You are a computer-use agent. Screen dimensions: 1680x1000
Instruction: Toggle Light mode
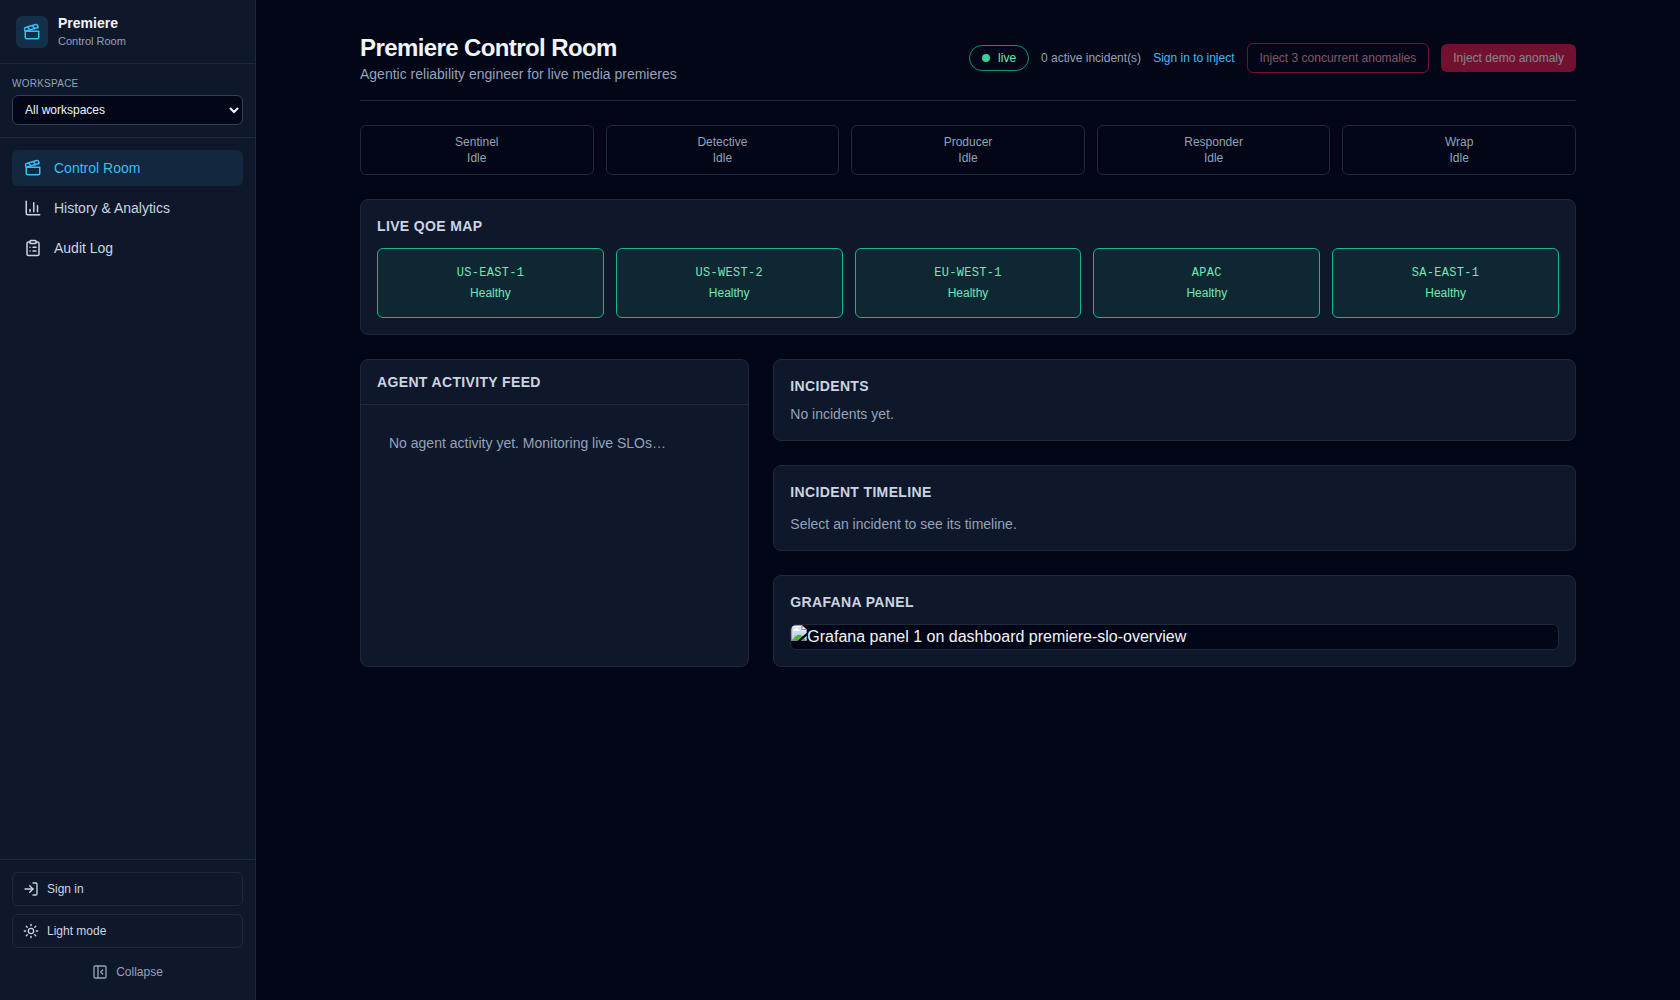tap(127, 931)
